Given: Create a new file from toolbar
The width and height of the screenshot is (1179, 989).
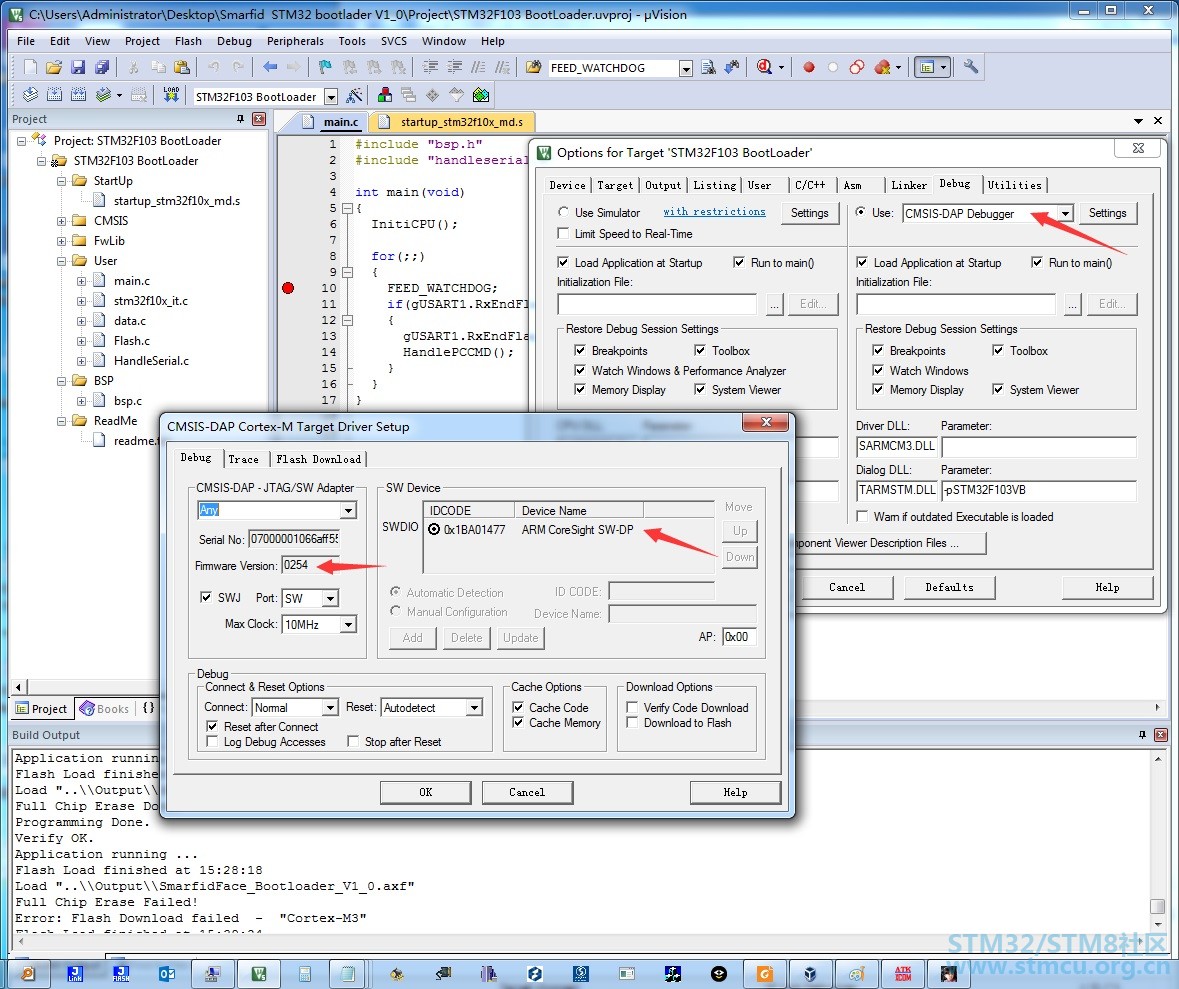Looking at the screenshot, I should [30, 68].
